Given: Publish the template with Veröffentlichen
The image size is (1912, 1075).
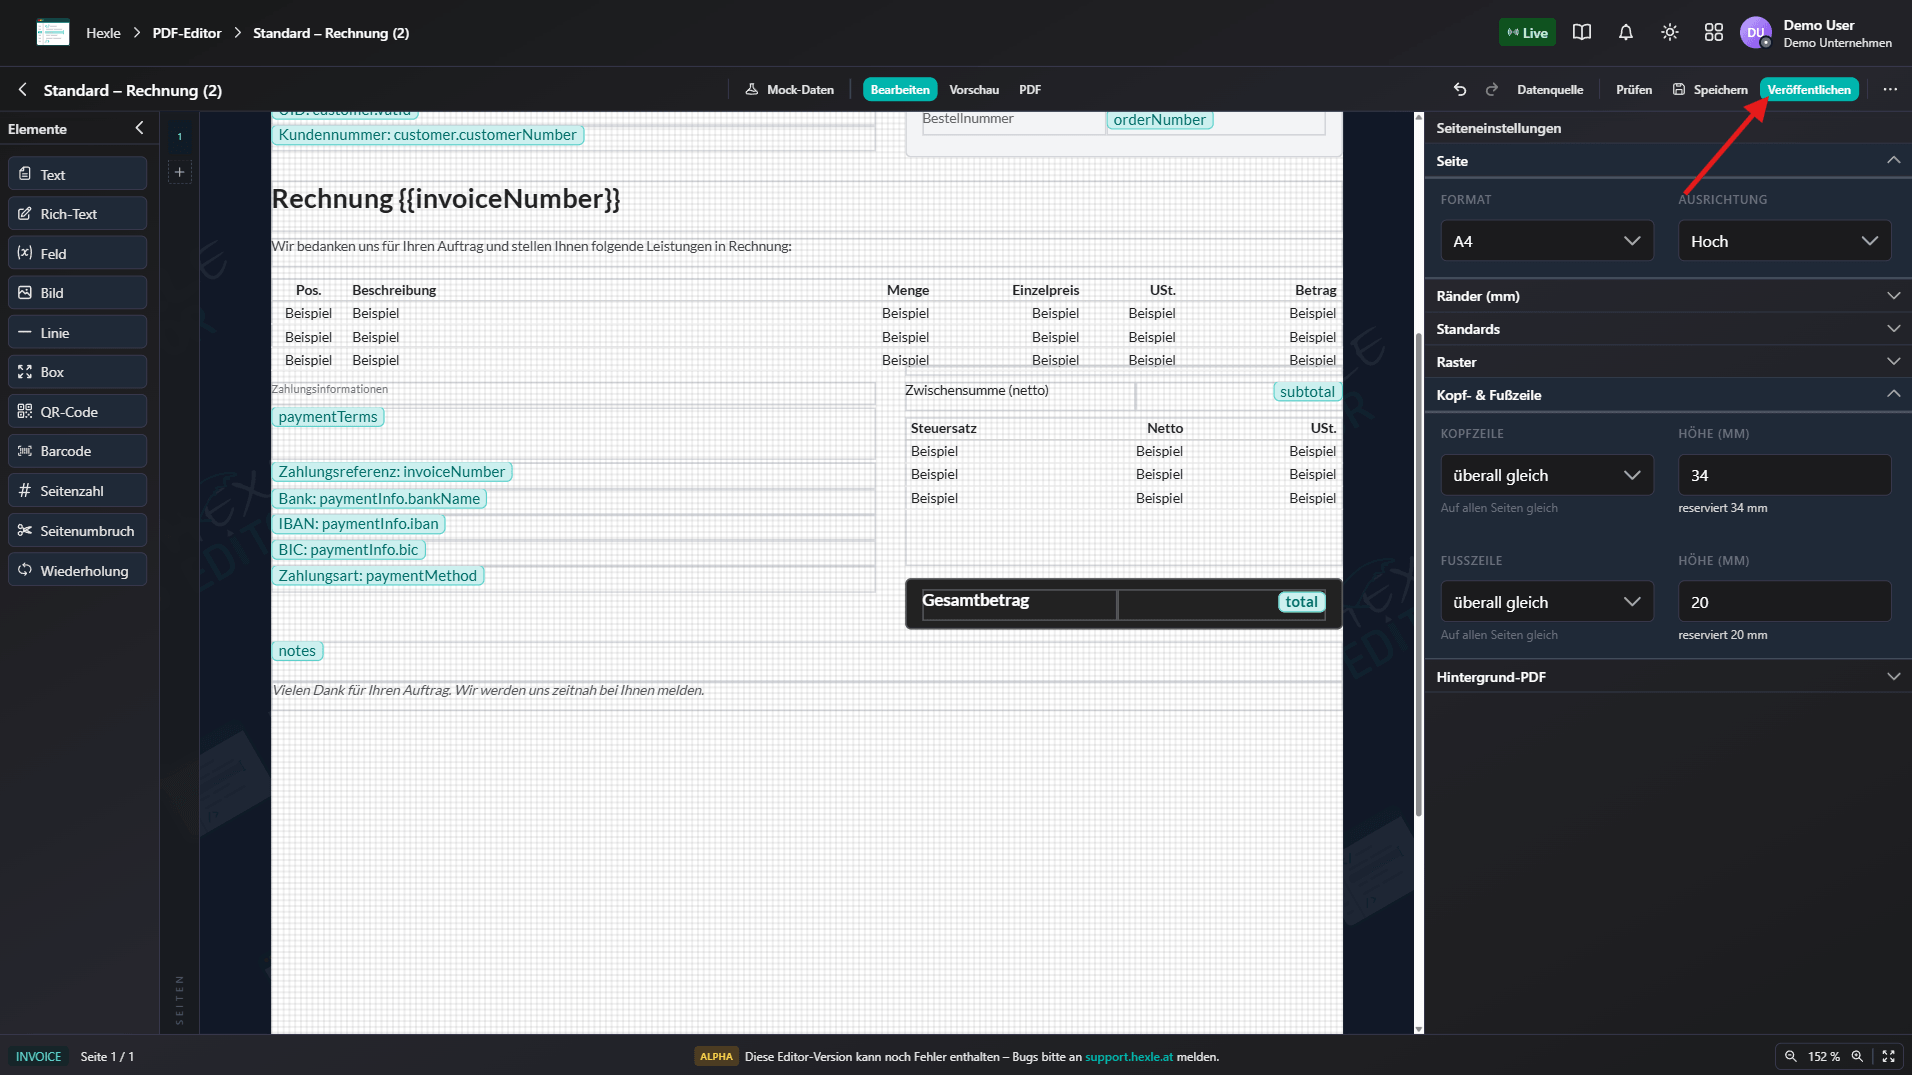Looking at the screenshot, I should (1809, 90).
